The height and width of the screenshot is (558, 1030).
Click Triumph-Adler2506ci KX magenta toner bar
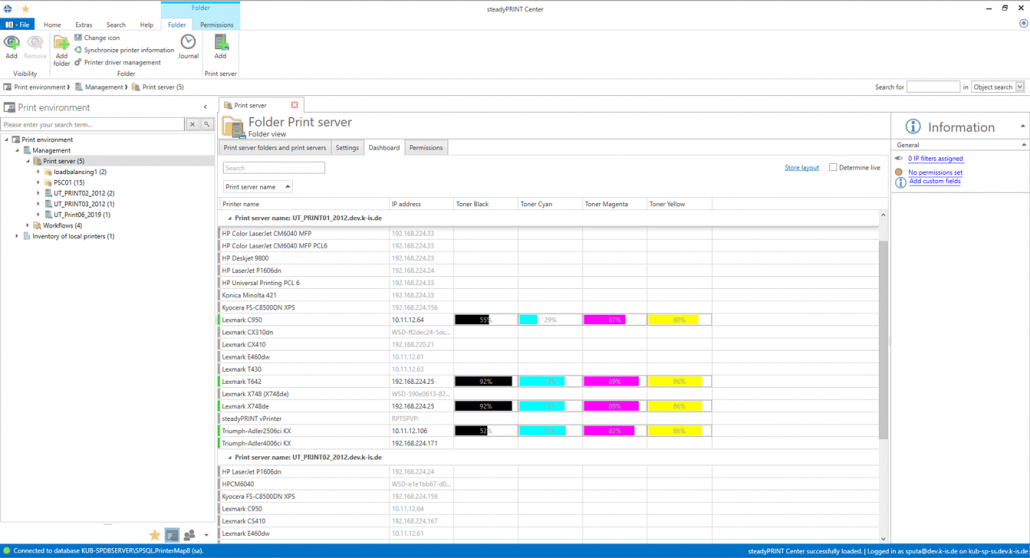point(615,431)
